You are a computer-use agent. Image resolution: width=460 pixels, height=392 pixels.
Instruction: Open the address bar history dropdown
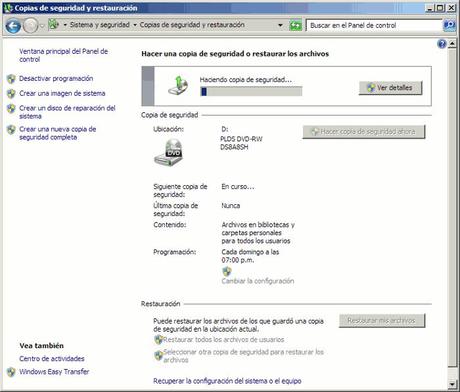coord(280,25)
